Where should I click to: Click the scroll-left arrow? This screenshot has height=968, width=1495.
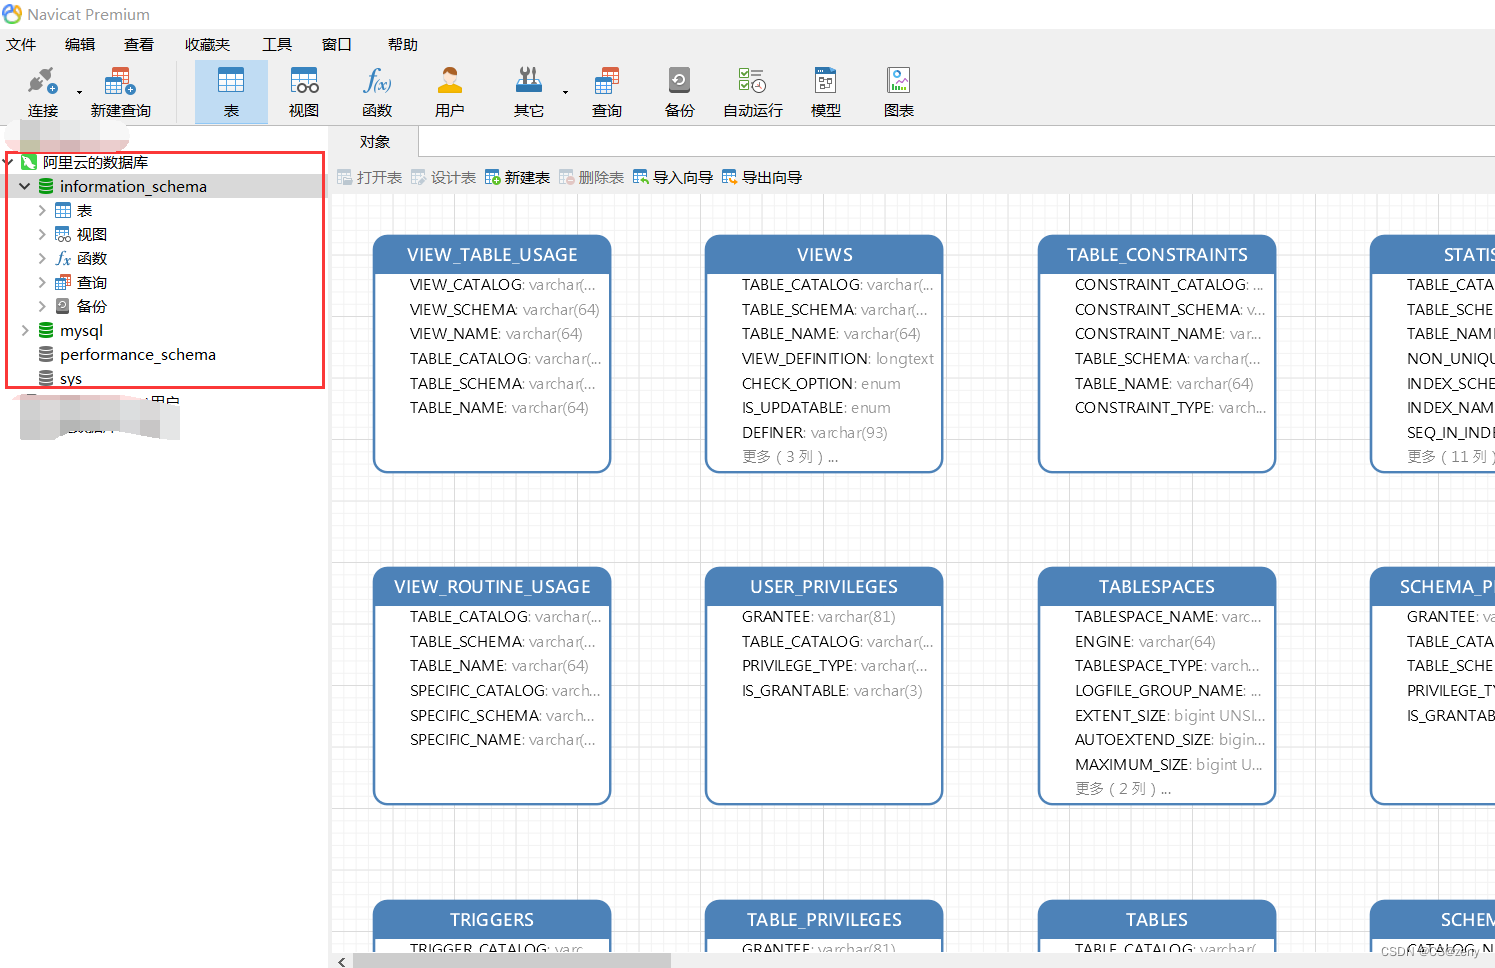342,961
